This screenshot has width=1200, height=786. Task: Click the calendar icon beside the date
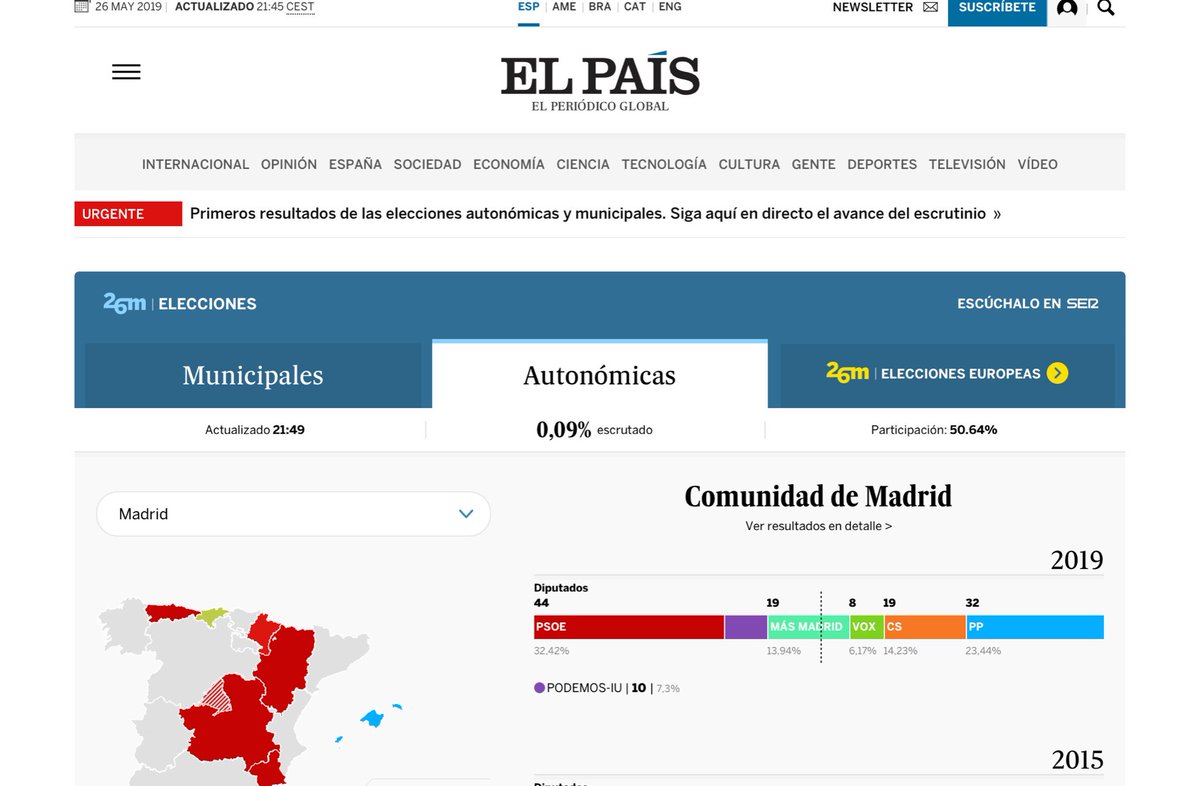click(82, 6)
